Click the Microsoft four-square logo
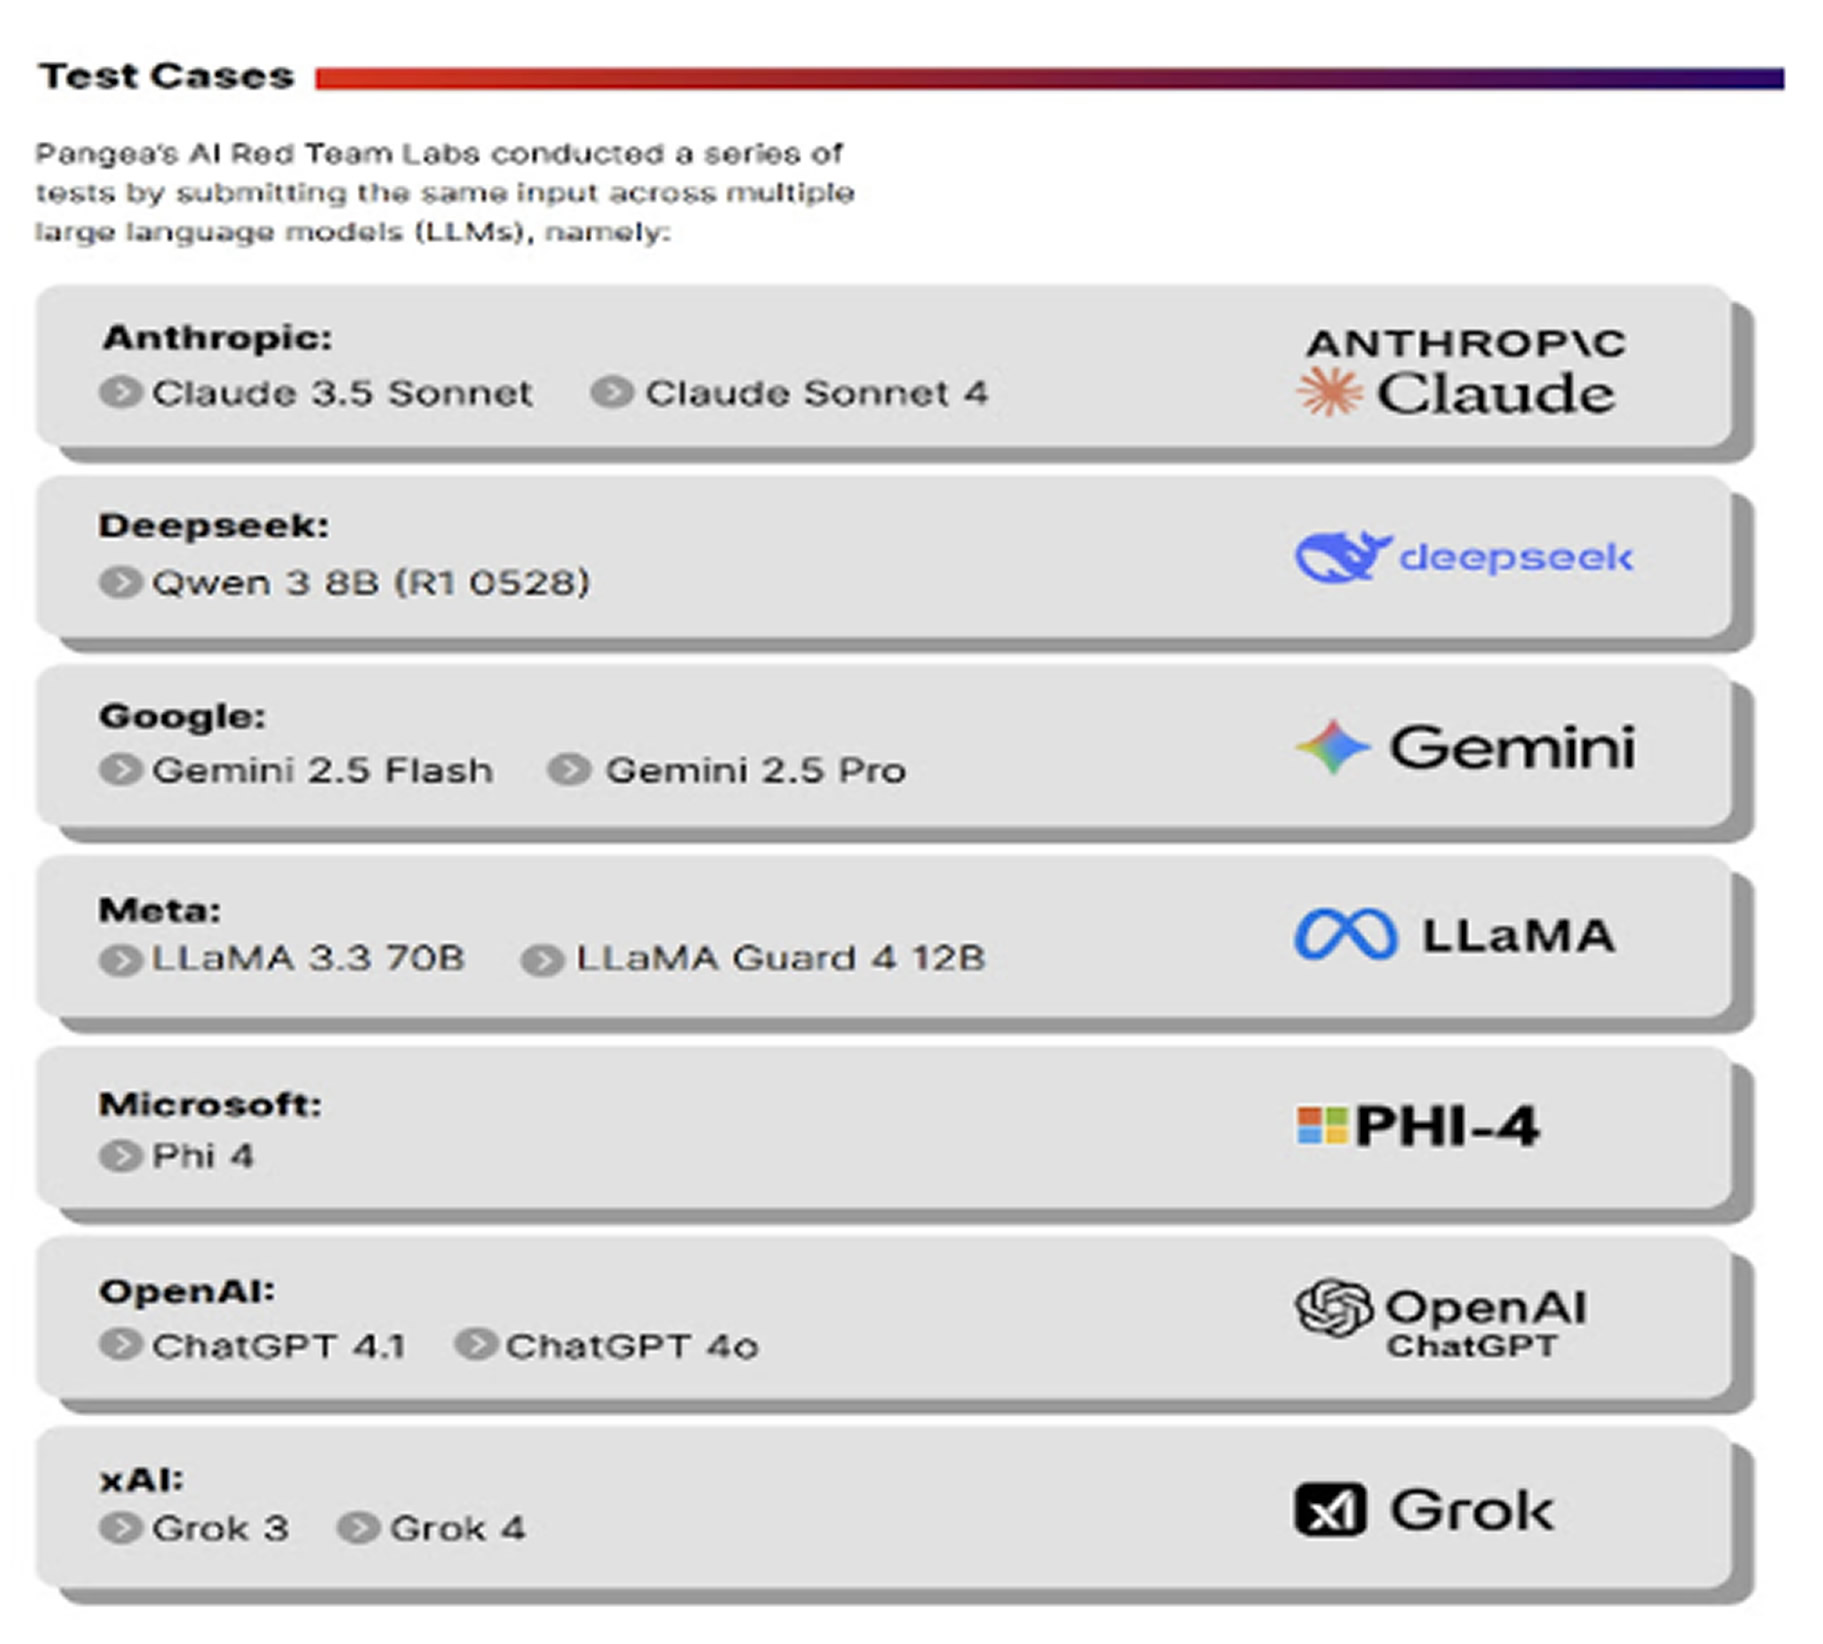 coord(1322,1126)
